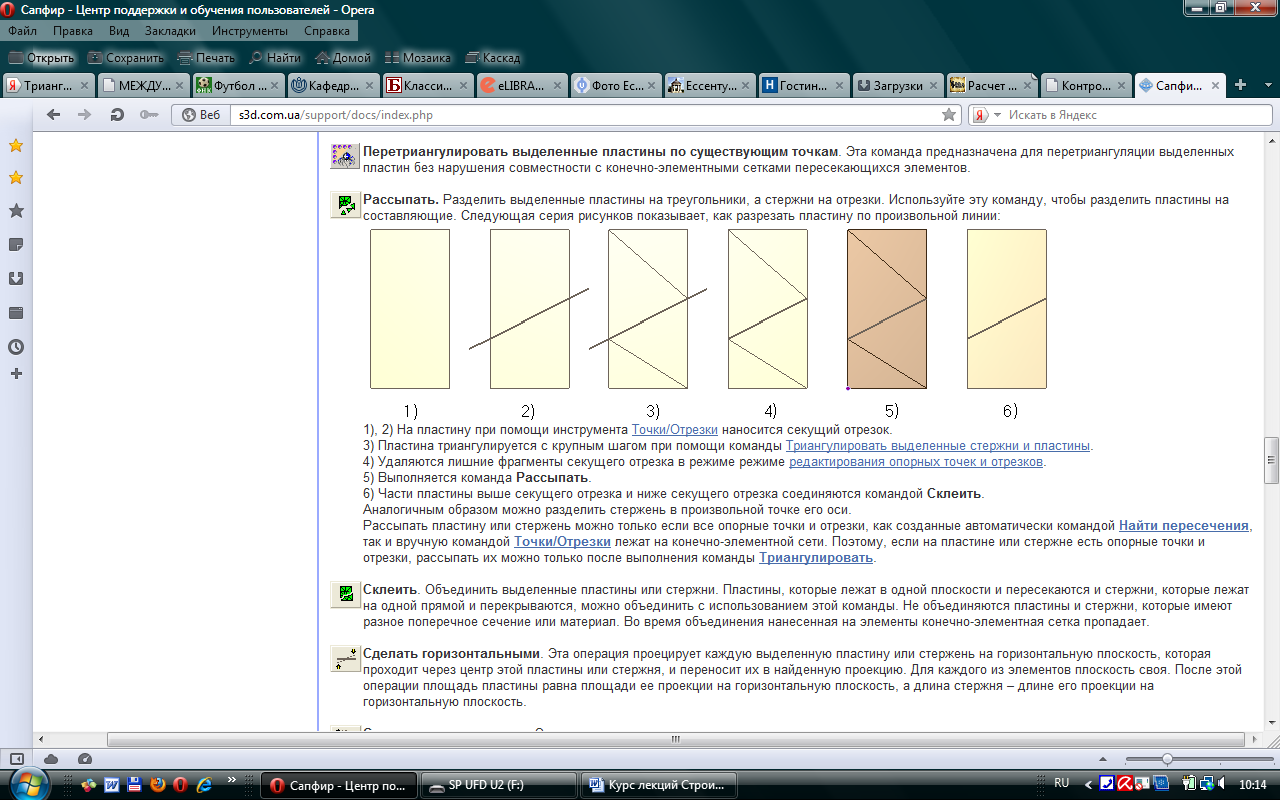Open the Файл menu
The width and height of the screenshot is (1280, 800).
pyautogui.click(x=22, y=31)
